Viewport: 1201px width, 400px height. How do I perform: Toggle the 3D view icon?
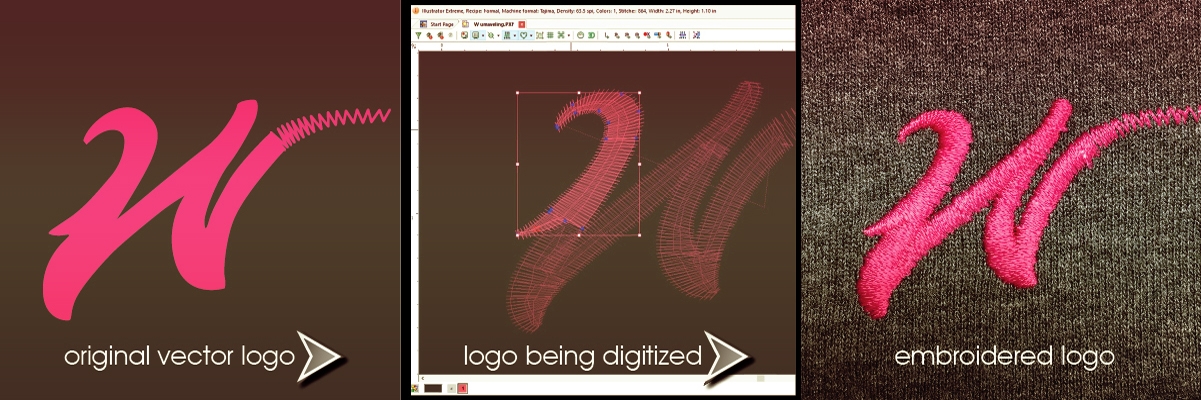(592, 35)
